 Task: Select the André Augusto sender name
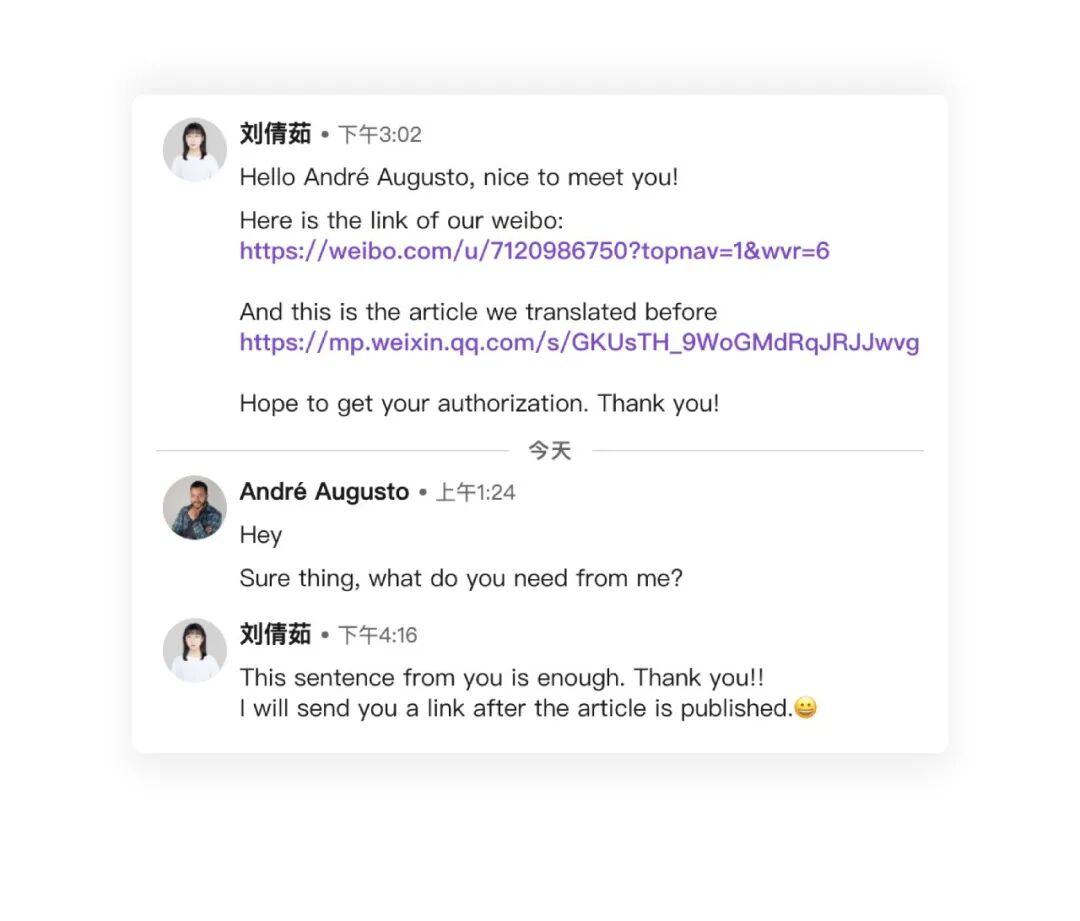pos(324,492)
